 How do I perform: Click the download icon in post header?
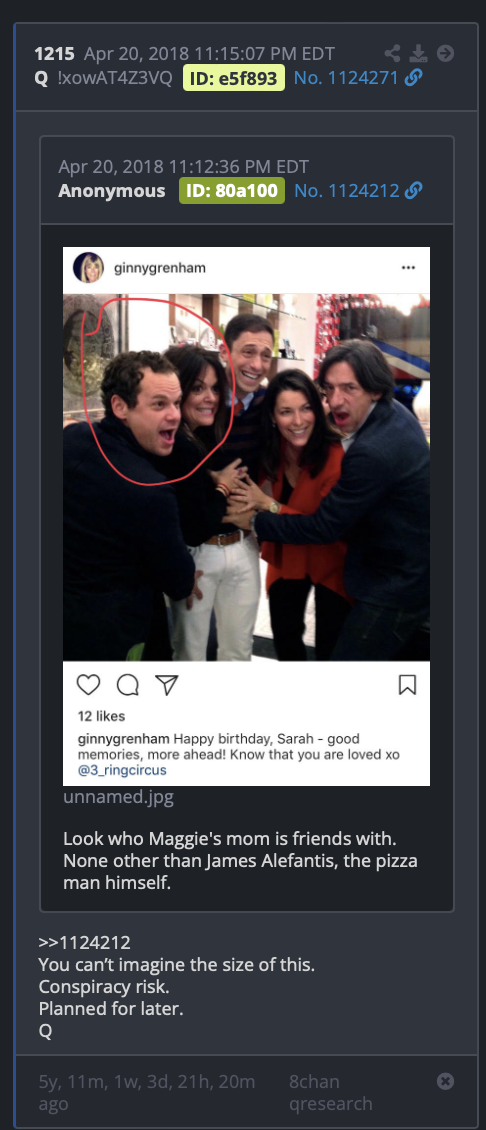(x=418, y=53)
